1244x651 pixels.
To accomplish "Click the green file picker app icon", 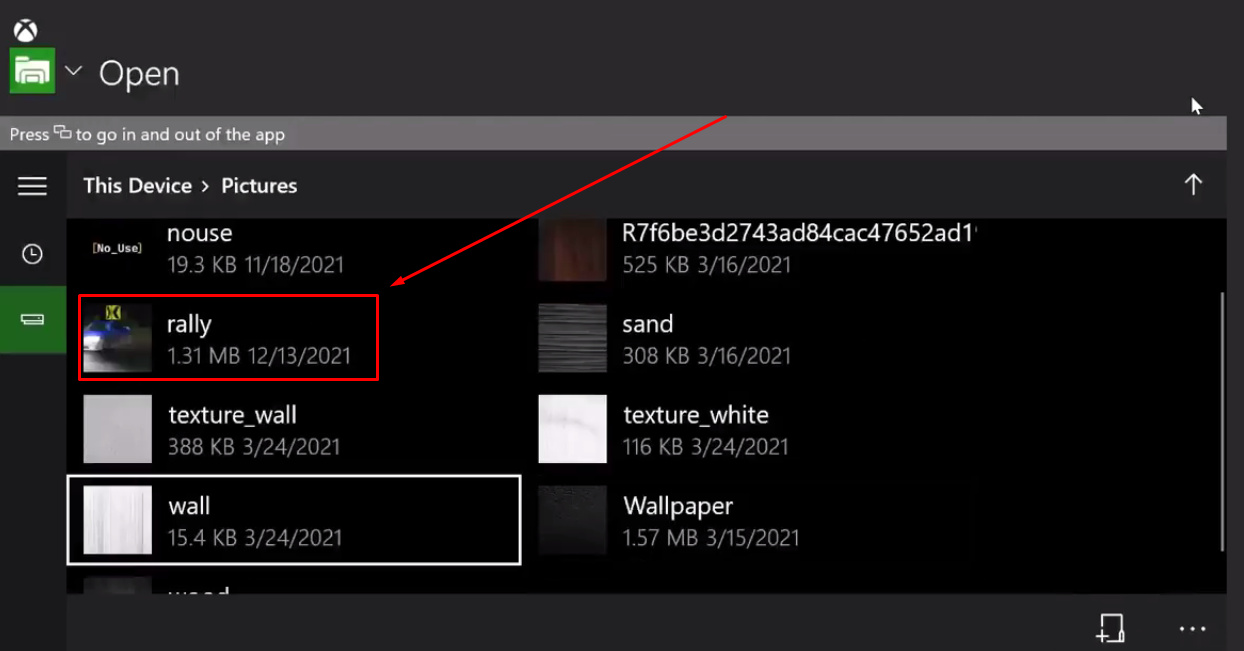I will coord(33,71).
